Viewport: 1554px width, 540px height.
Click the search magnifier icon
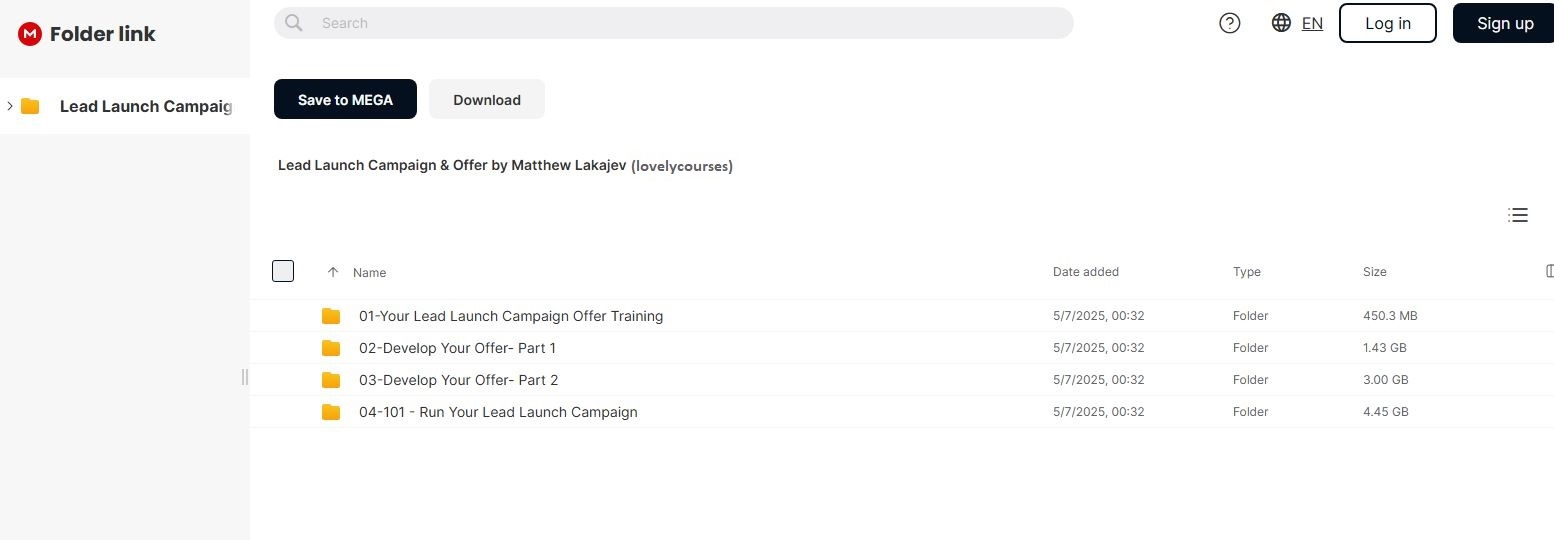pos(293,23)
